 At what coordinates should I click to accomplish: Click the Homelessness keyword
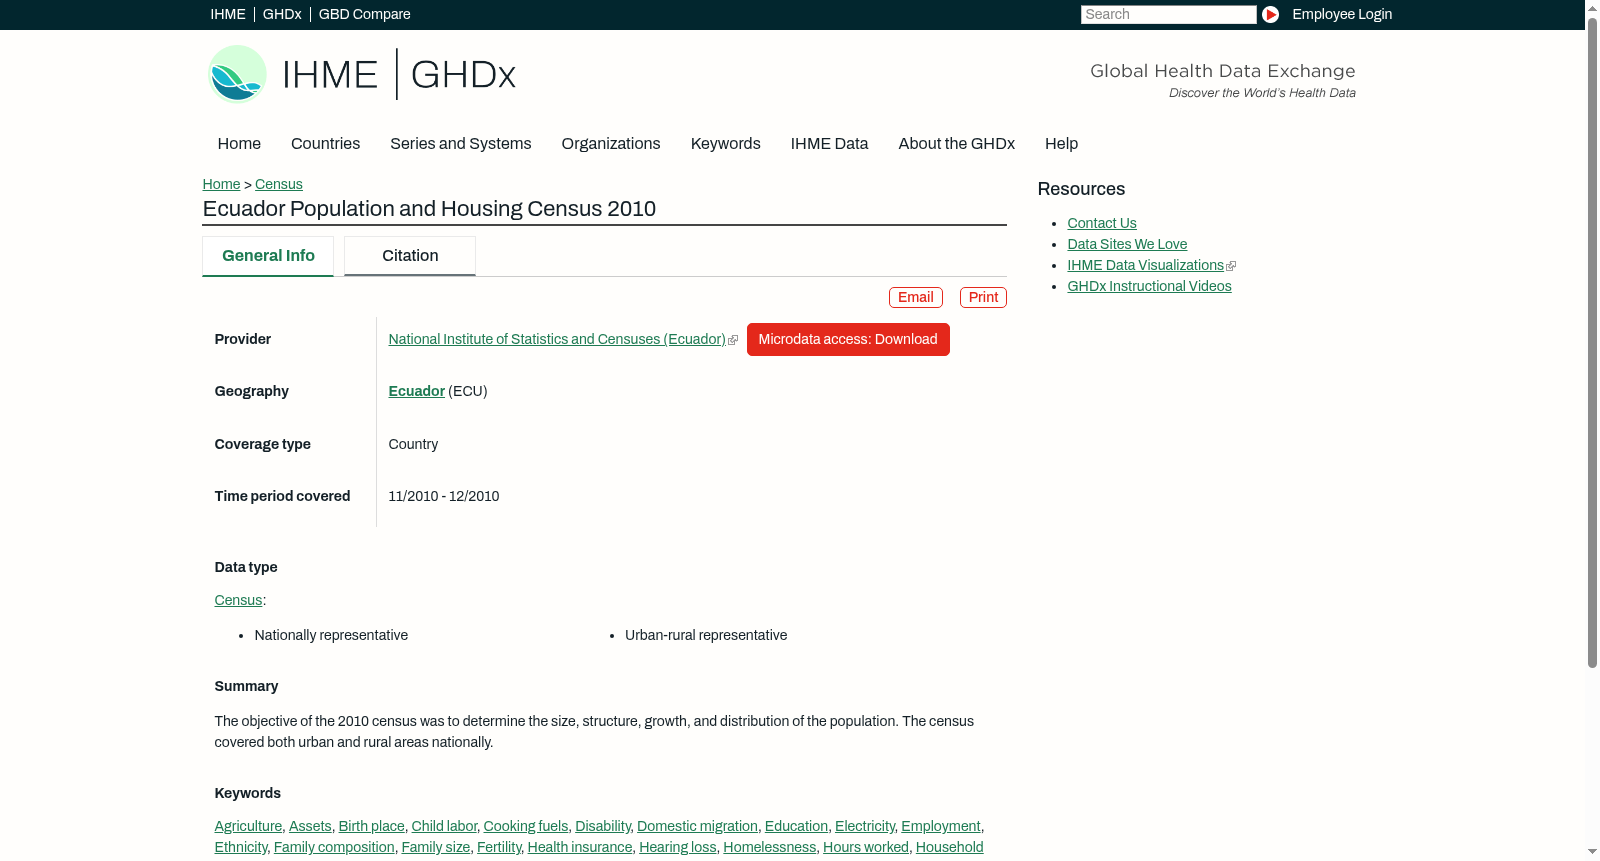tap(770, 847)
